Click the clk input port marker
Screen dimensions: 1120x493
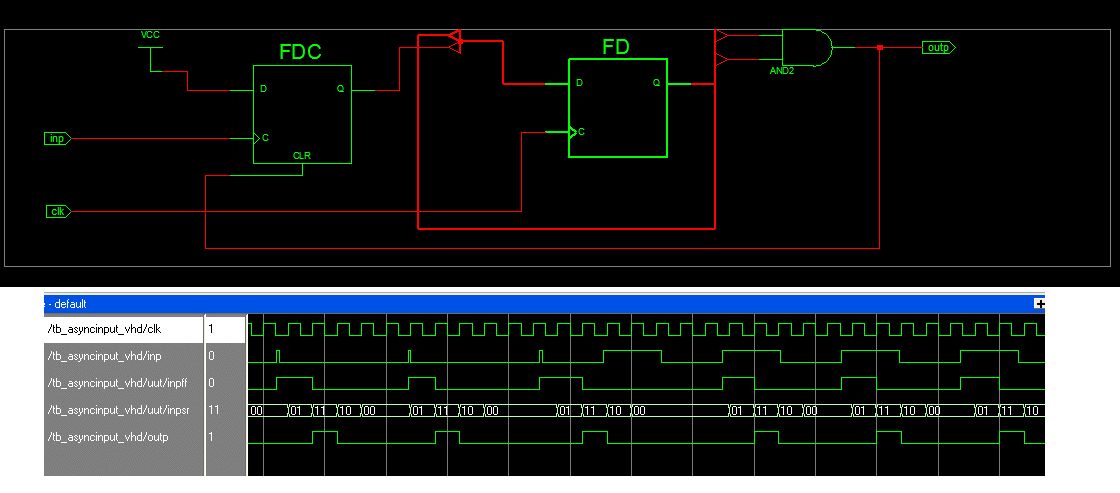click(57, 211)
